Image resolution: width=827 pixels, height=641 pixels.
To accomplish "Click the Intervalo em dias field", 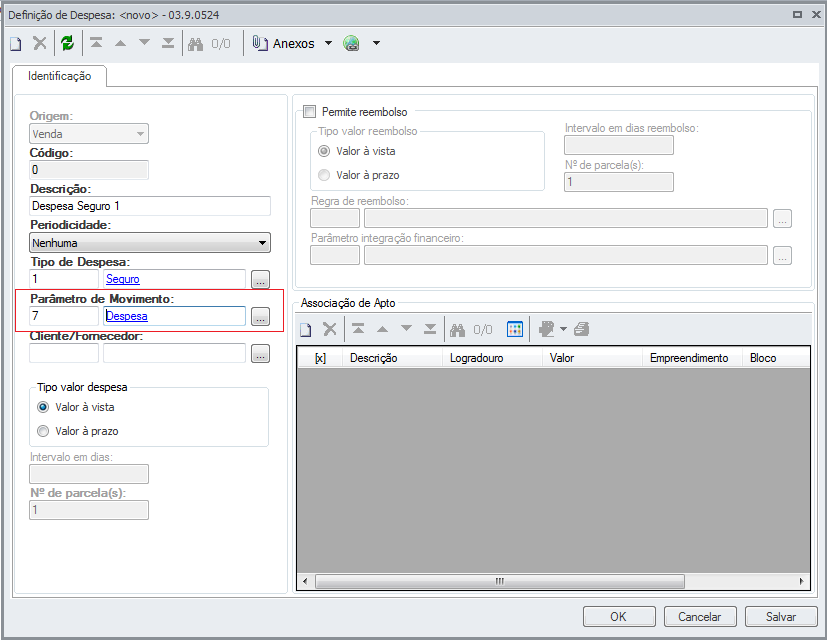I will (x=89, y=474).
